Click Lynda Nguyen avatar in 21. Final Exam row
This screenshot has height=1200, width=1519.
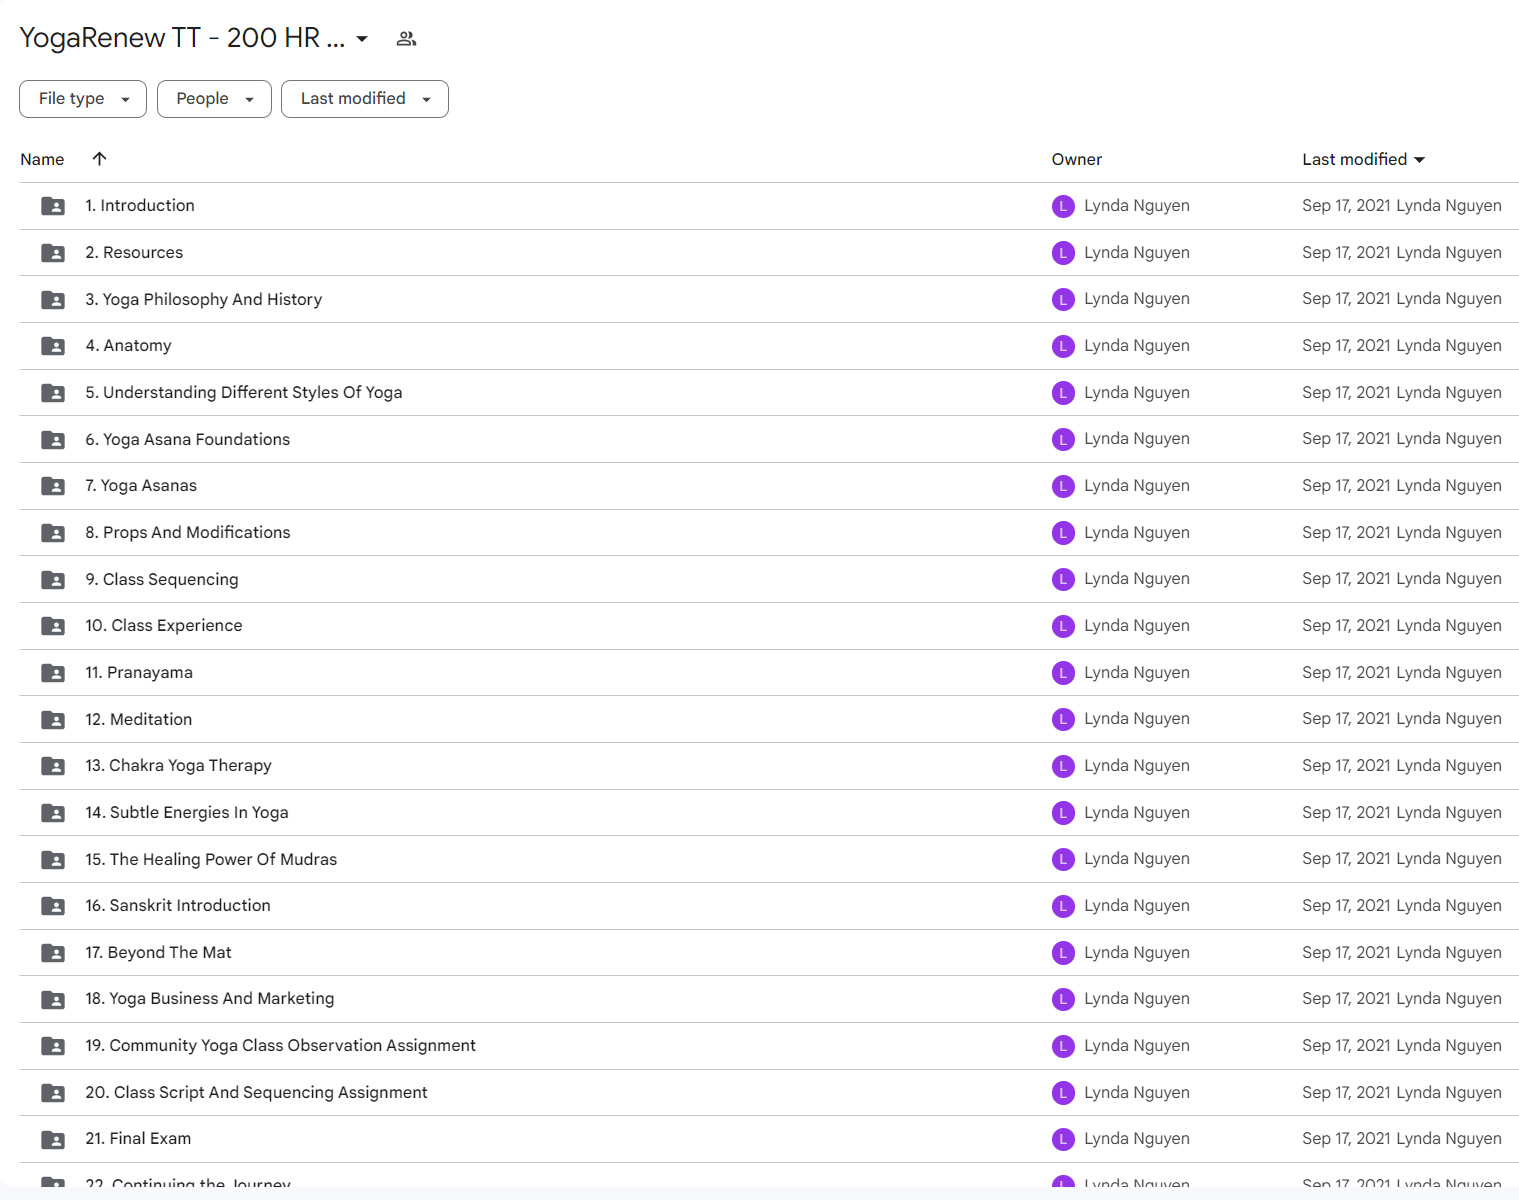coord(1063,1139)
